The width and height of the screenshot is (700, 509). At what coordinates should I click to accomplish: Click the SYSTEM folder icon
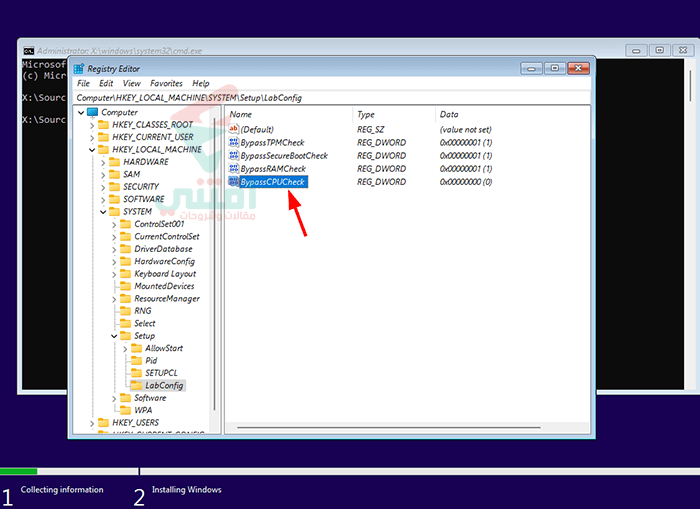coord(115,212)
